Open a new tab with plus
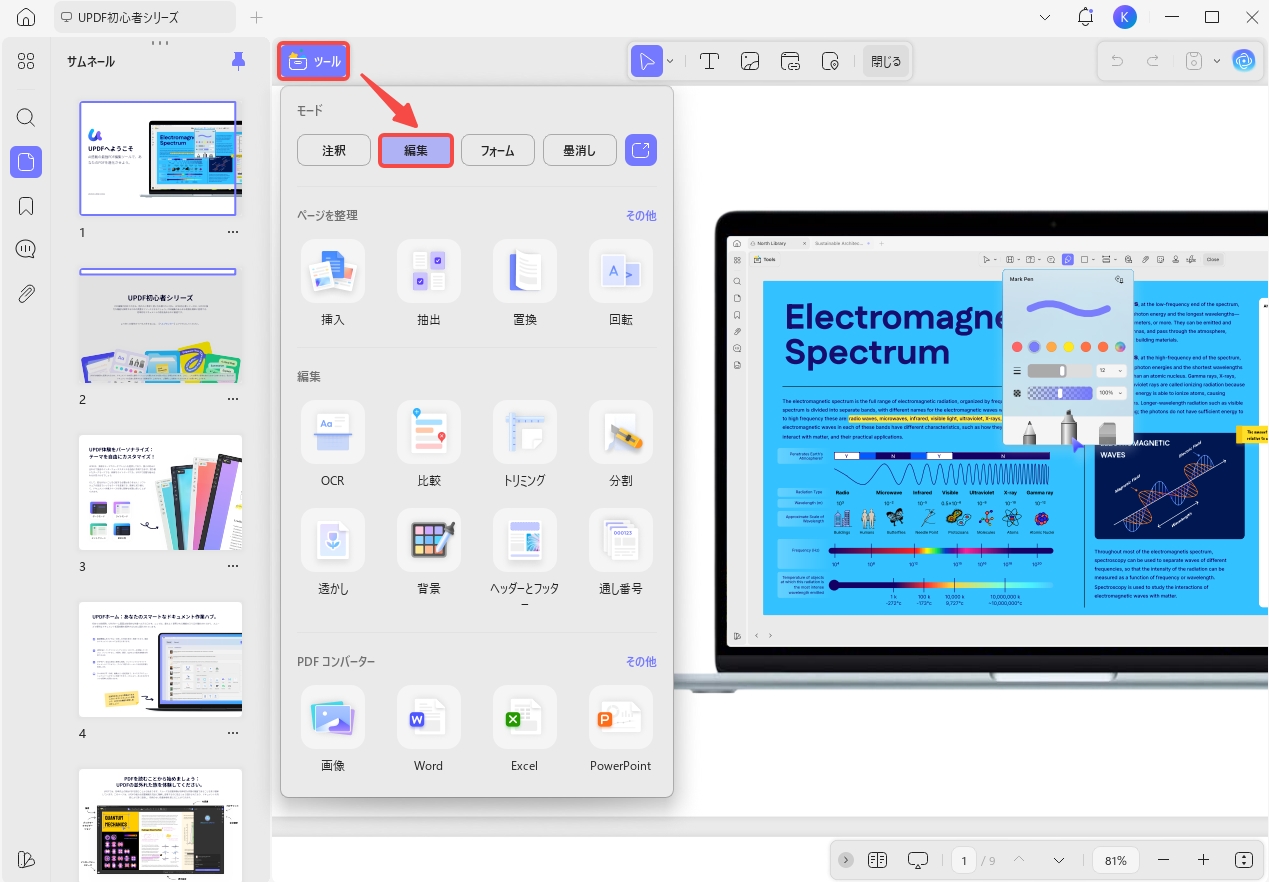This screenshot has width=1269, height=882. pos(256,17)
